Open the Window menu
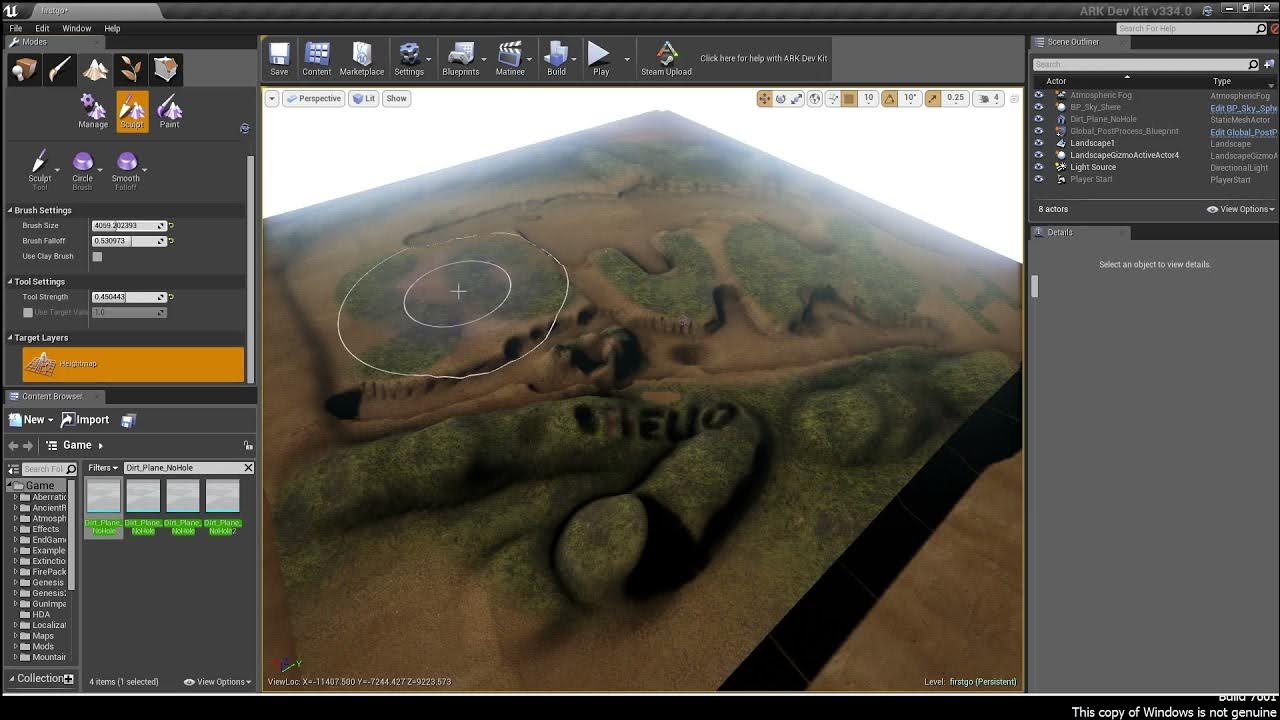This screenshot has height=720, width=1280. point(76,28)
